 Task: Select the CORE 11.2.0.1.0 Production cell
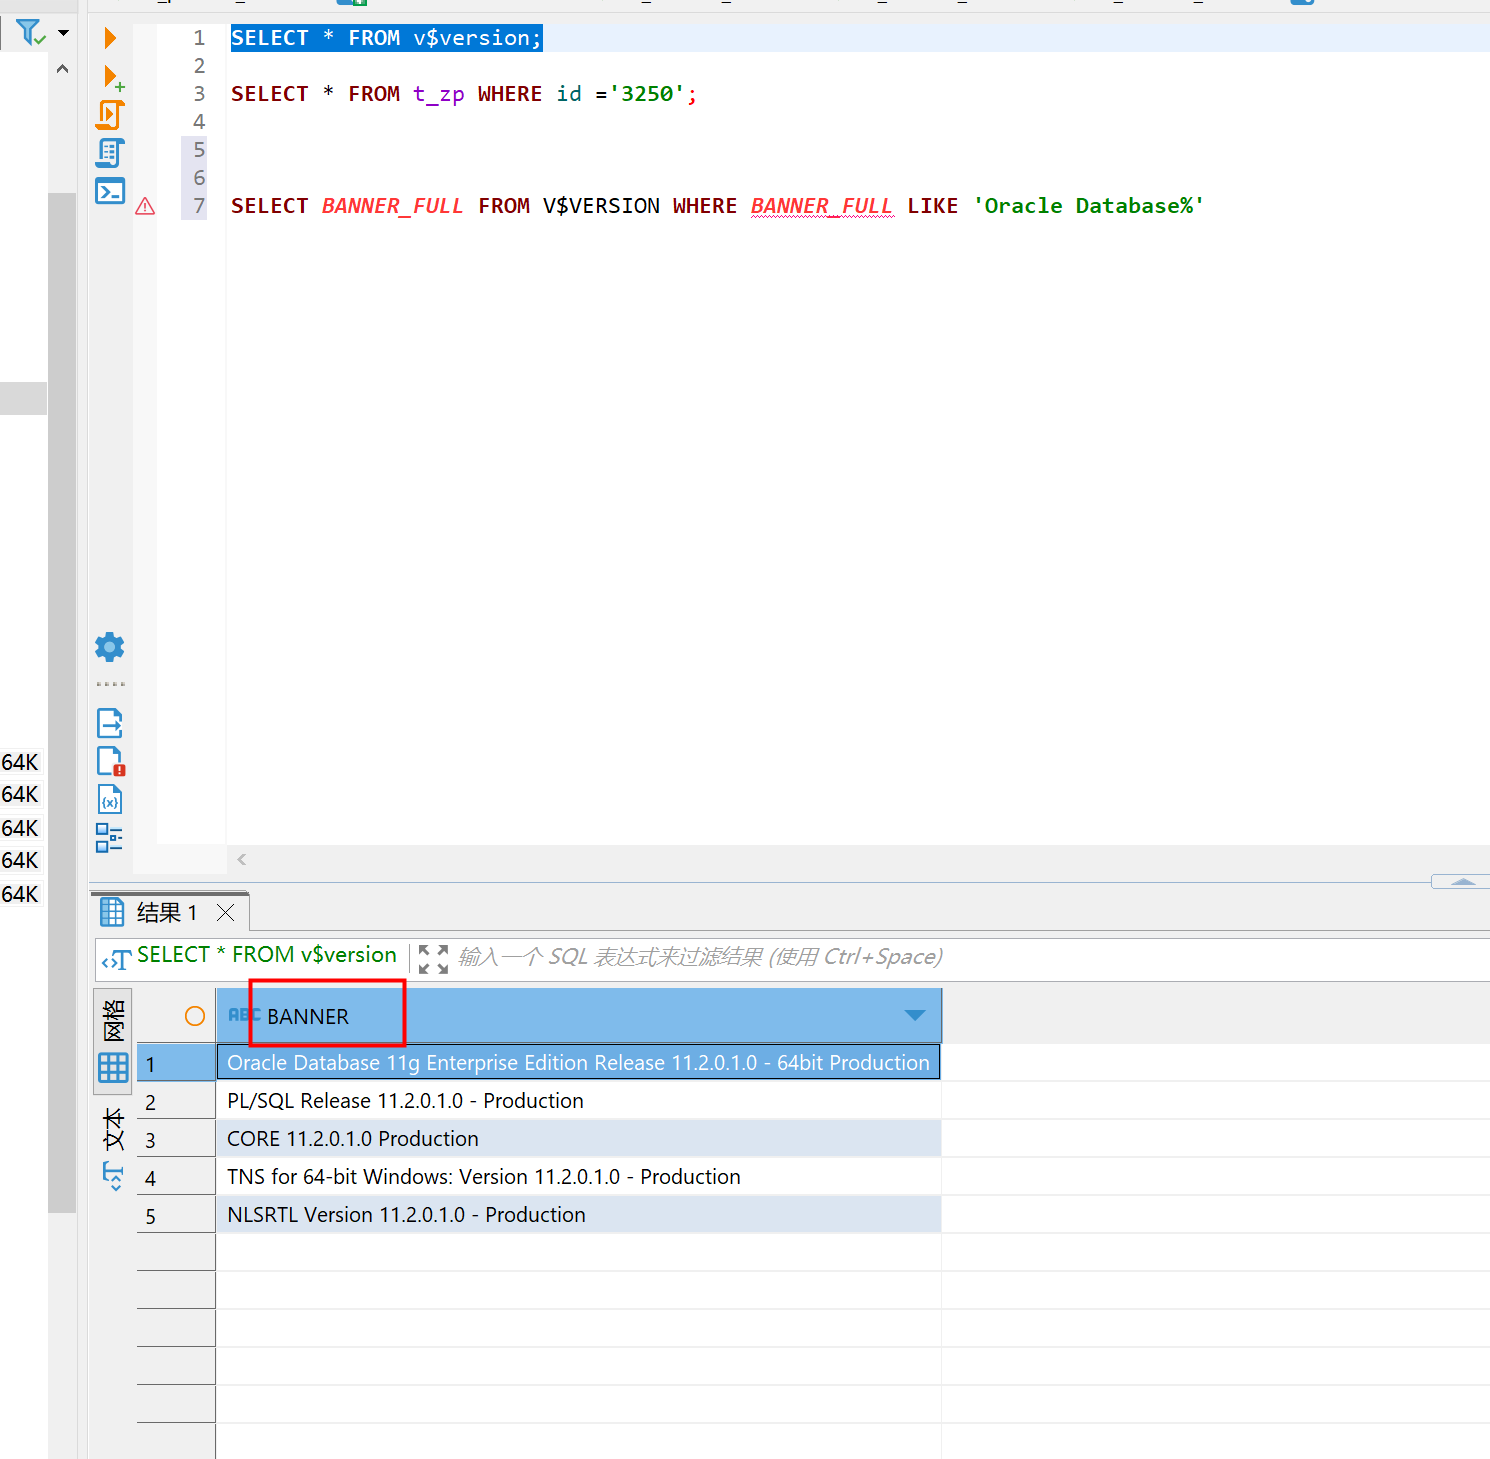click(x=578, y=1139)
